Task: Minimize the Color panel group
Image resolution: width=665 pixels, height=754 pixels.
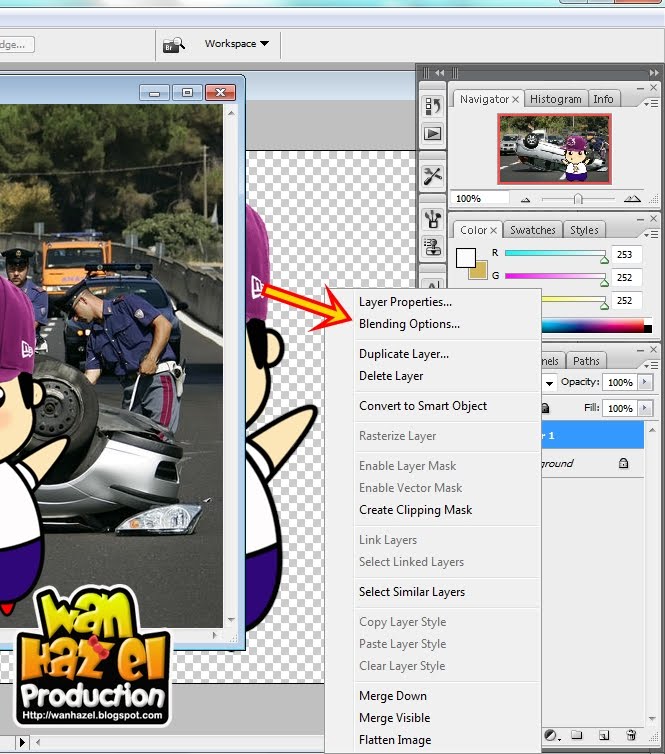Action: pyautogui.click(x=640, y=219)
